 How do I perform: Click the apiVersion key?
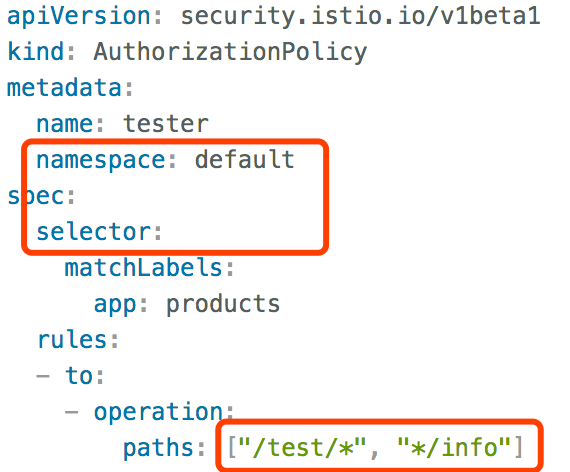click(79, 17)
